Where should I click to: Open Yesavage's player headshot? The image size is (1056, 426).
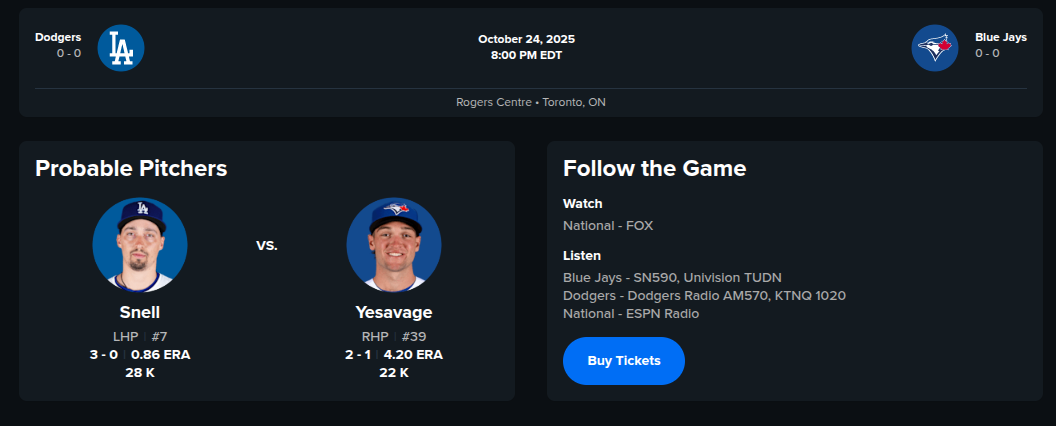394,245
